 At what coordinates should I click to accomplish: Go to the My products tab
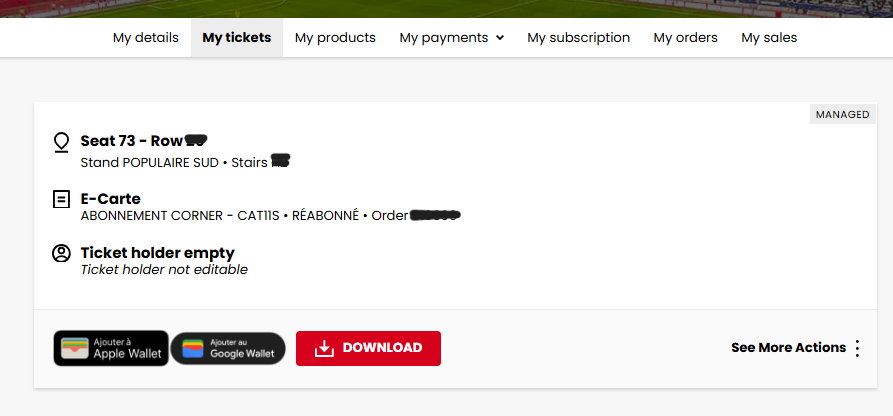tap(335, 38)
